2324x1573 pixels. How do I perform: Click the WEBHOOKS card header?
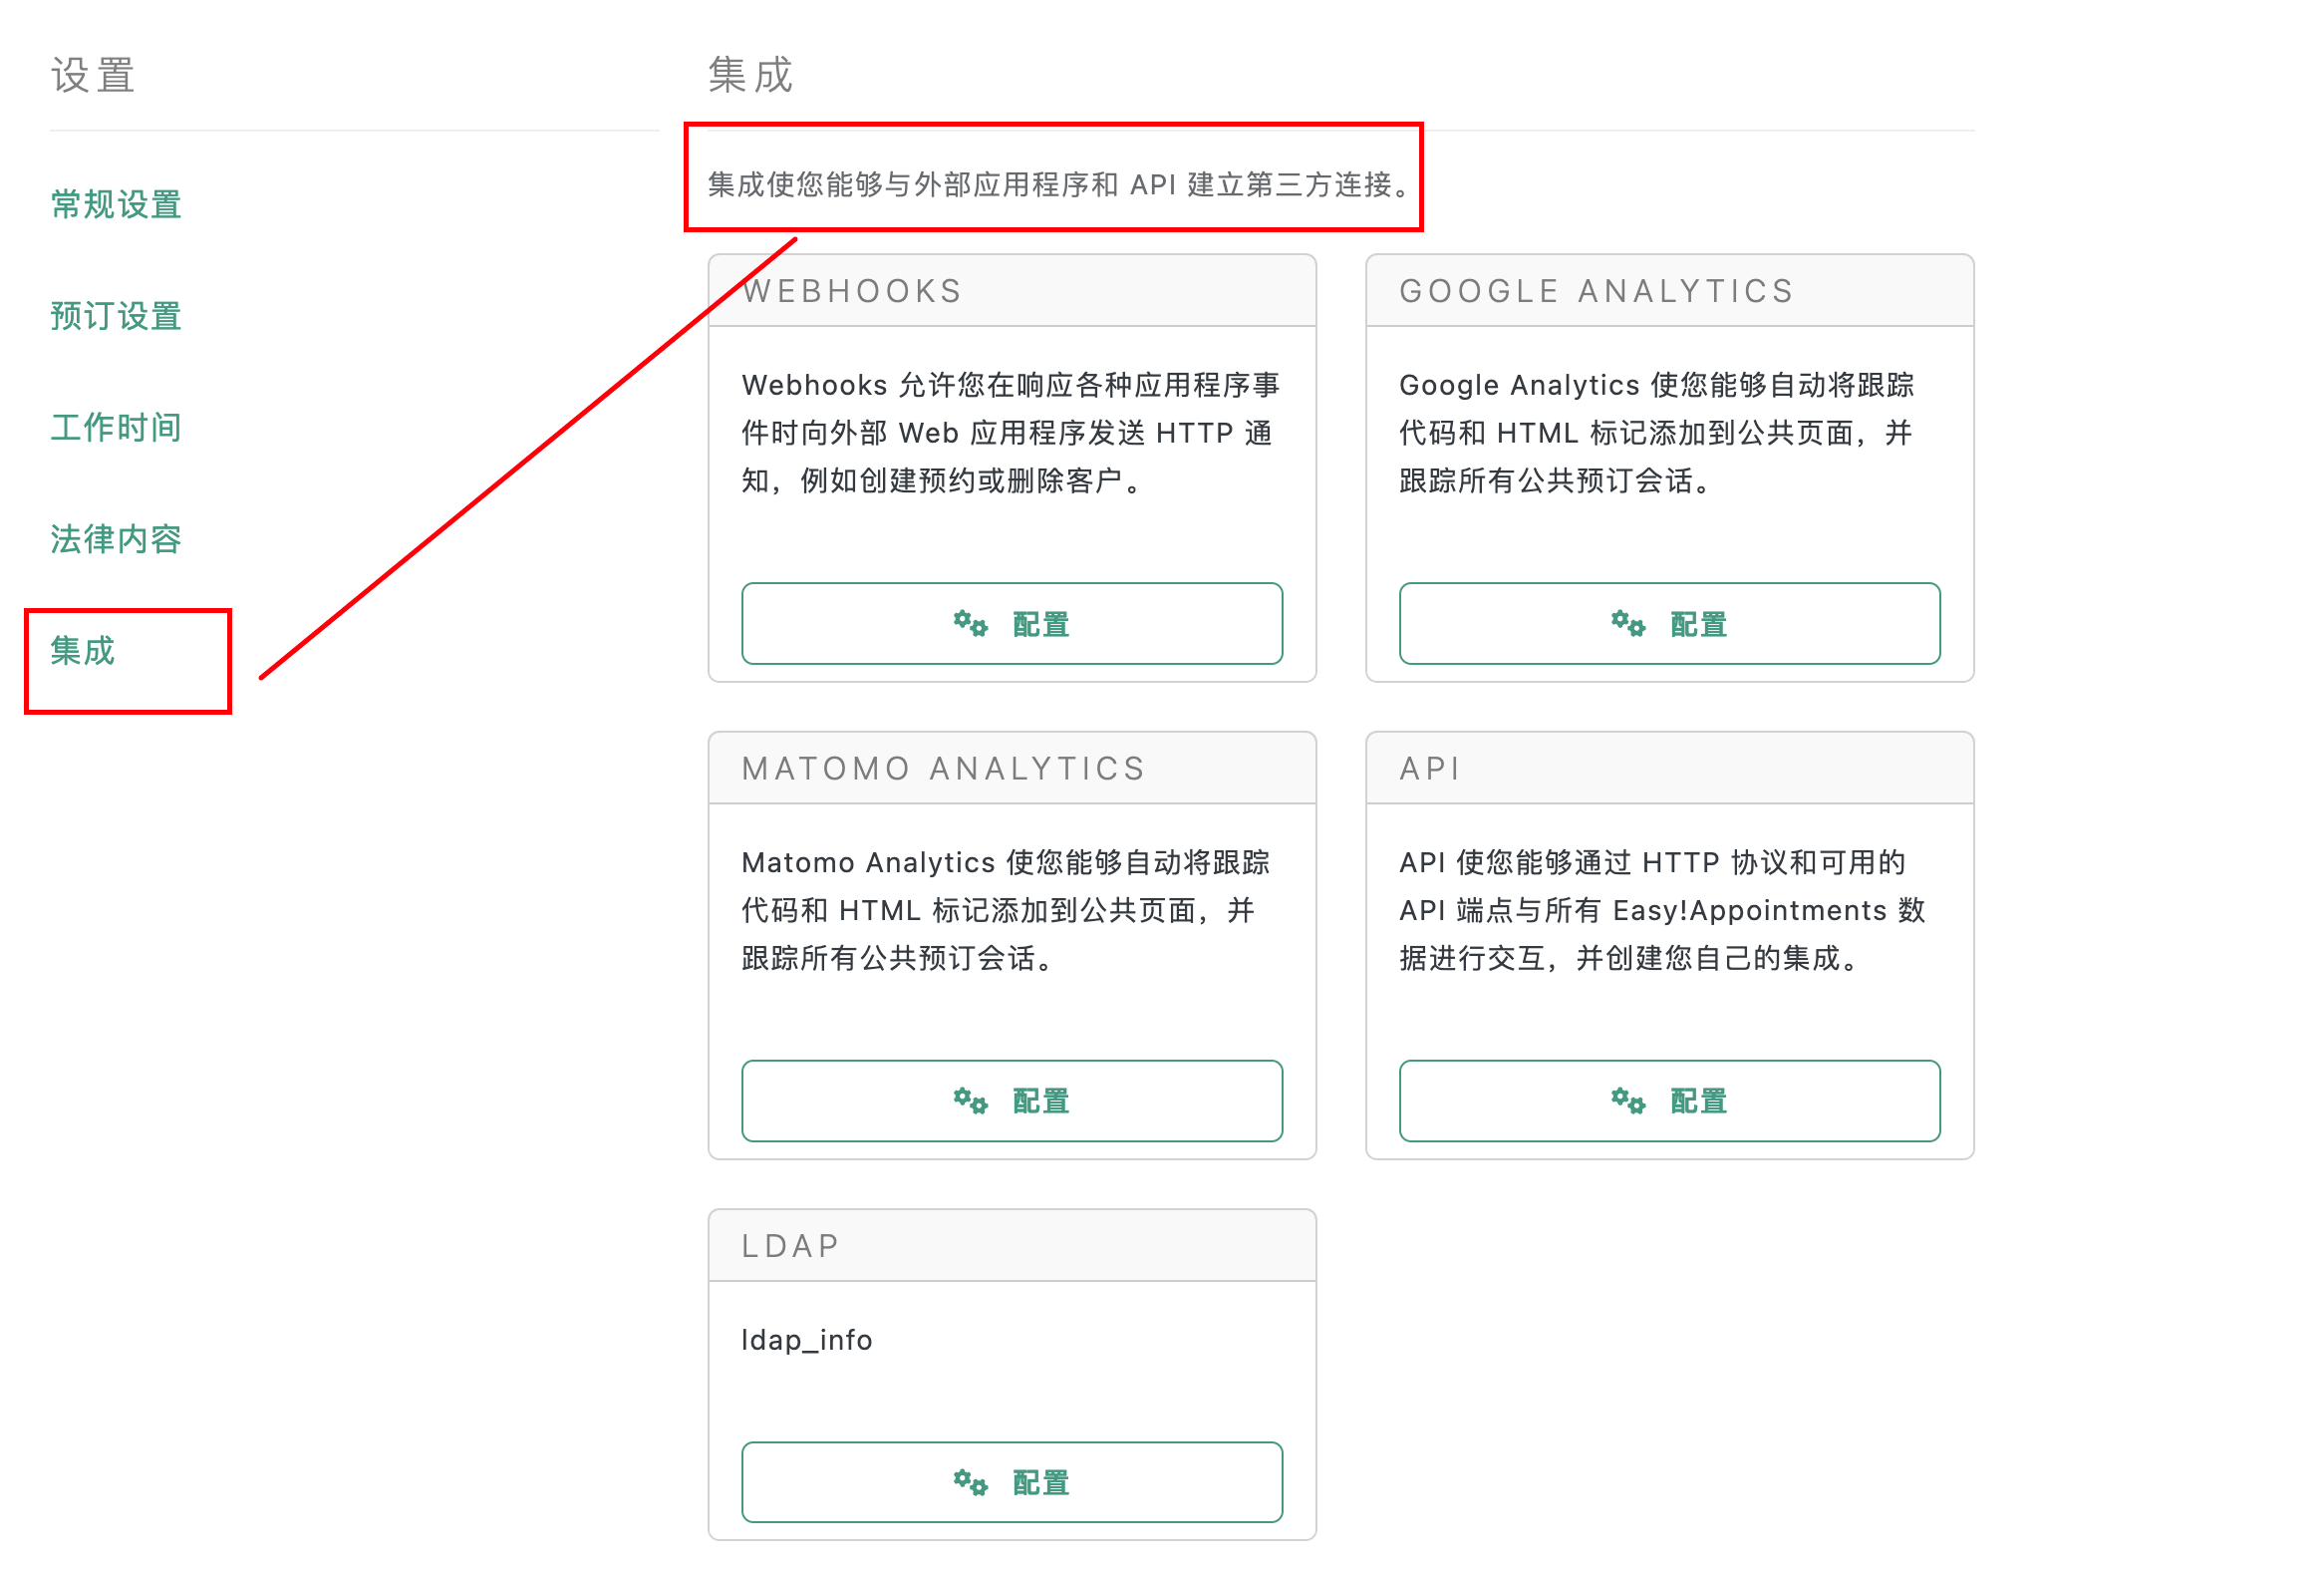pyautogui.click(x=1012, y=291)
